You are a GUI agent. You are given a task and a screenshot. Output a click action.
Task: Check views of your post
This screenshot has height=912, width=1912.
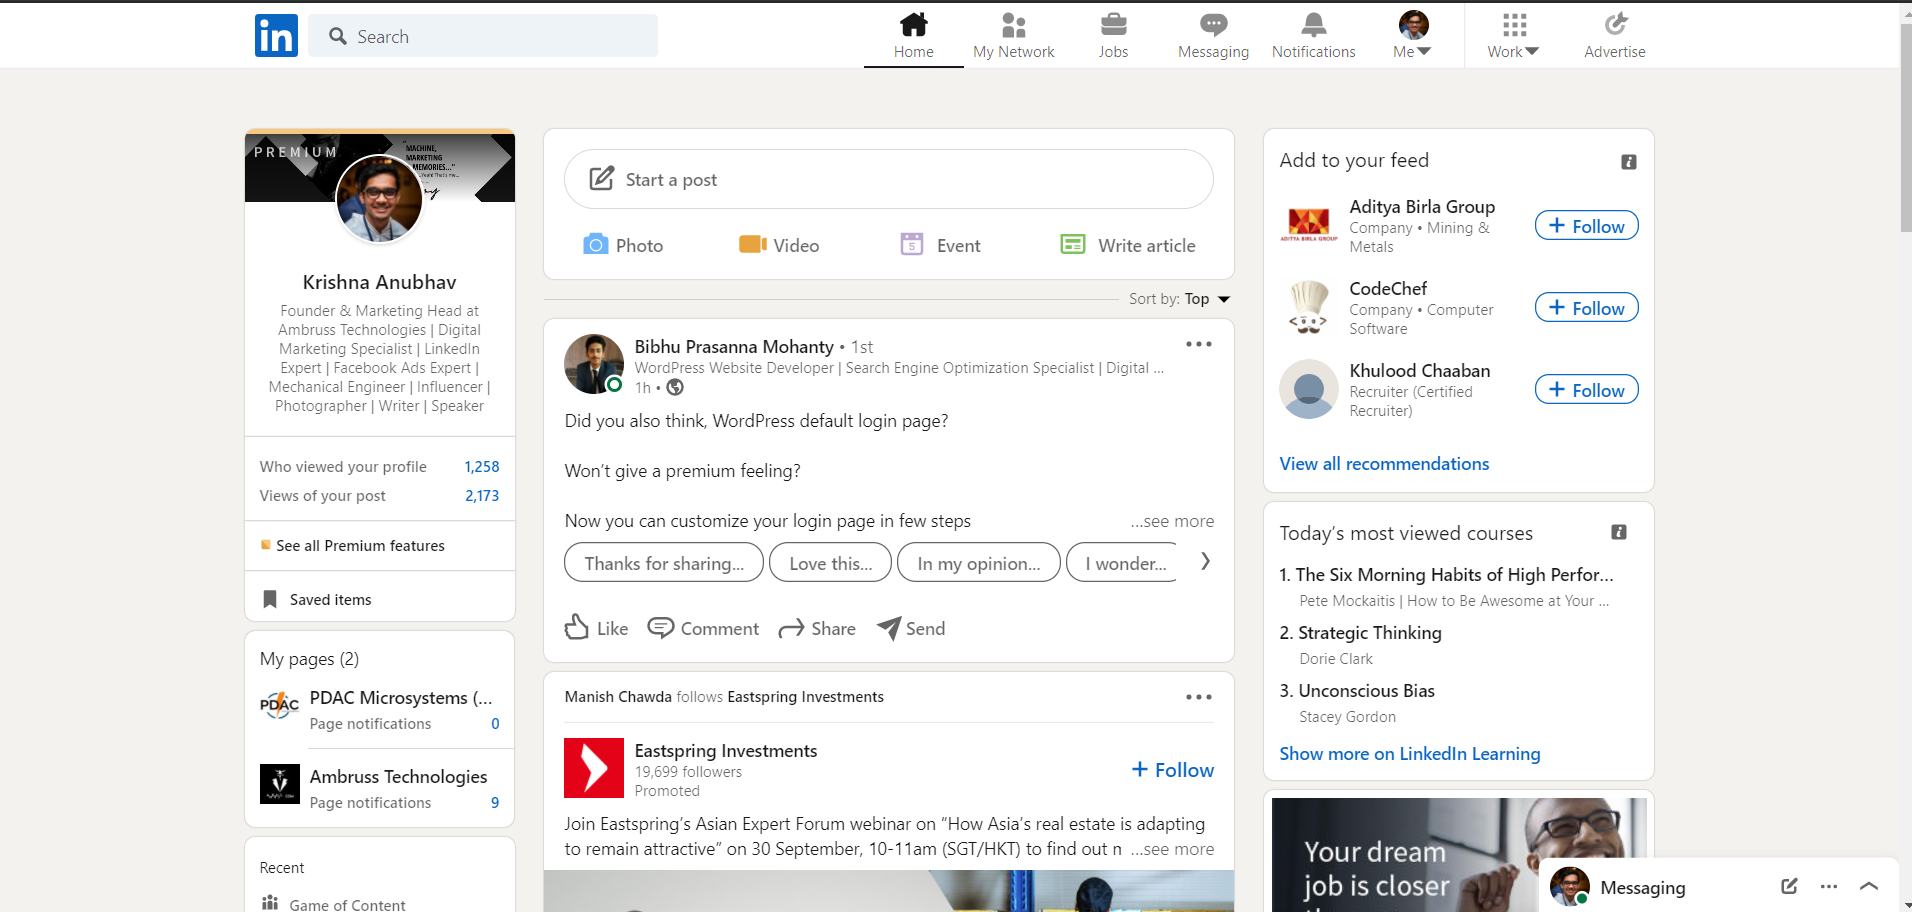coord(380,496)
